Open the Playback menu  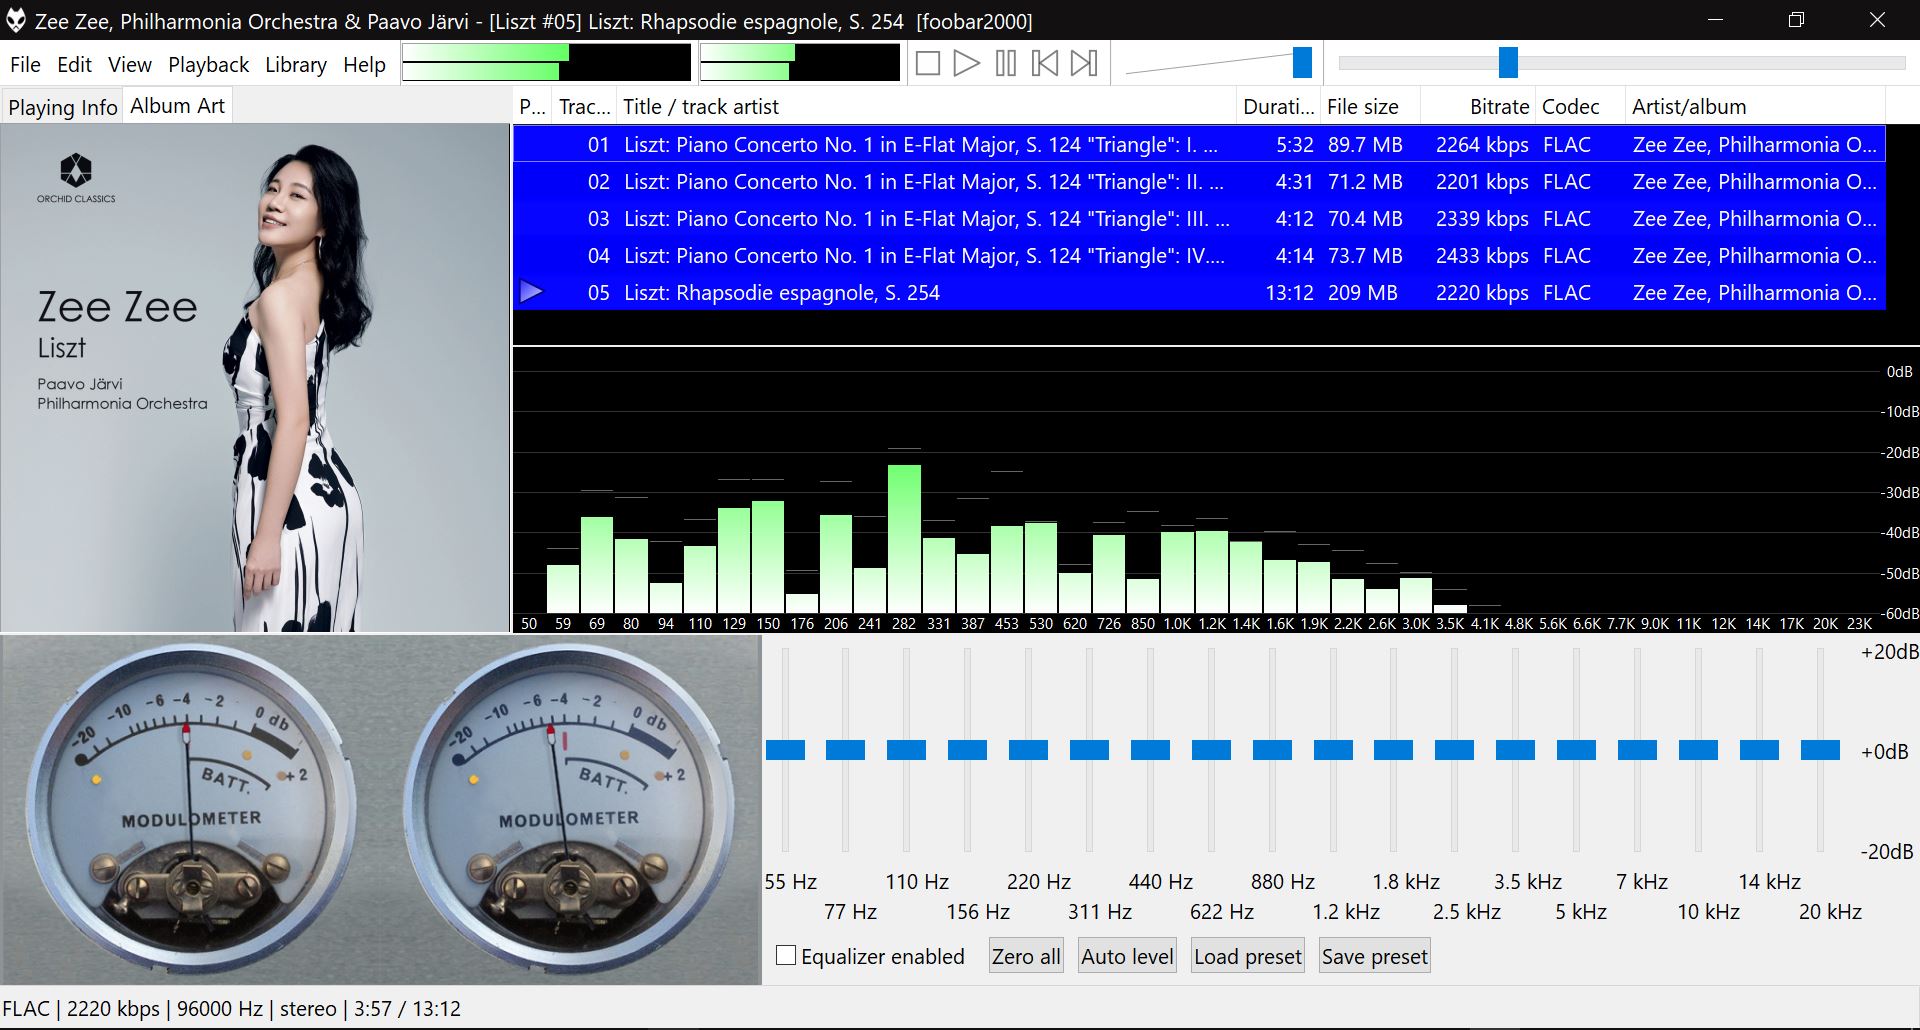coord(208,65)
